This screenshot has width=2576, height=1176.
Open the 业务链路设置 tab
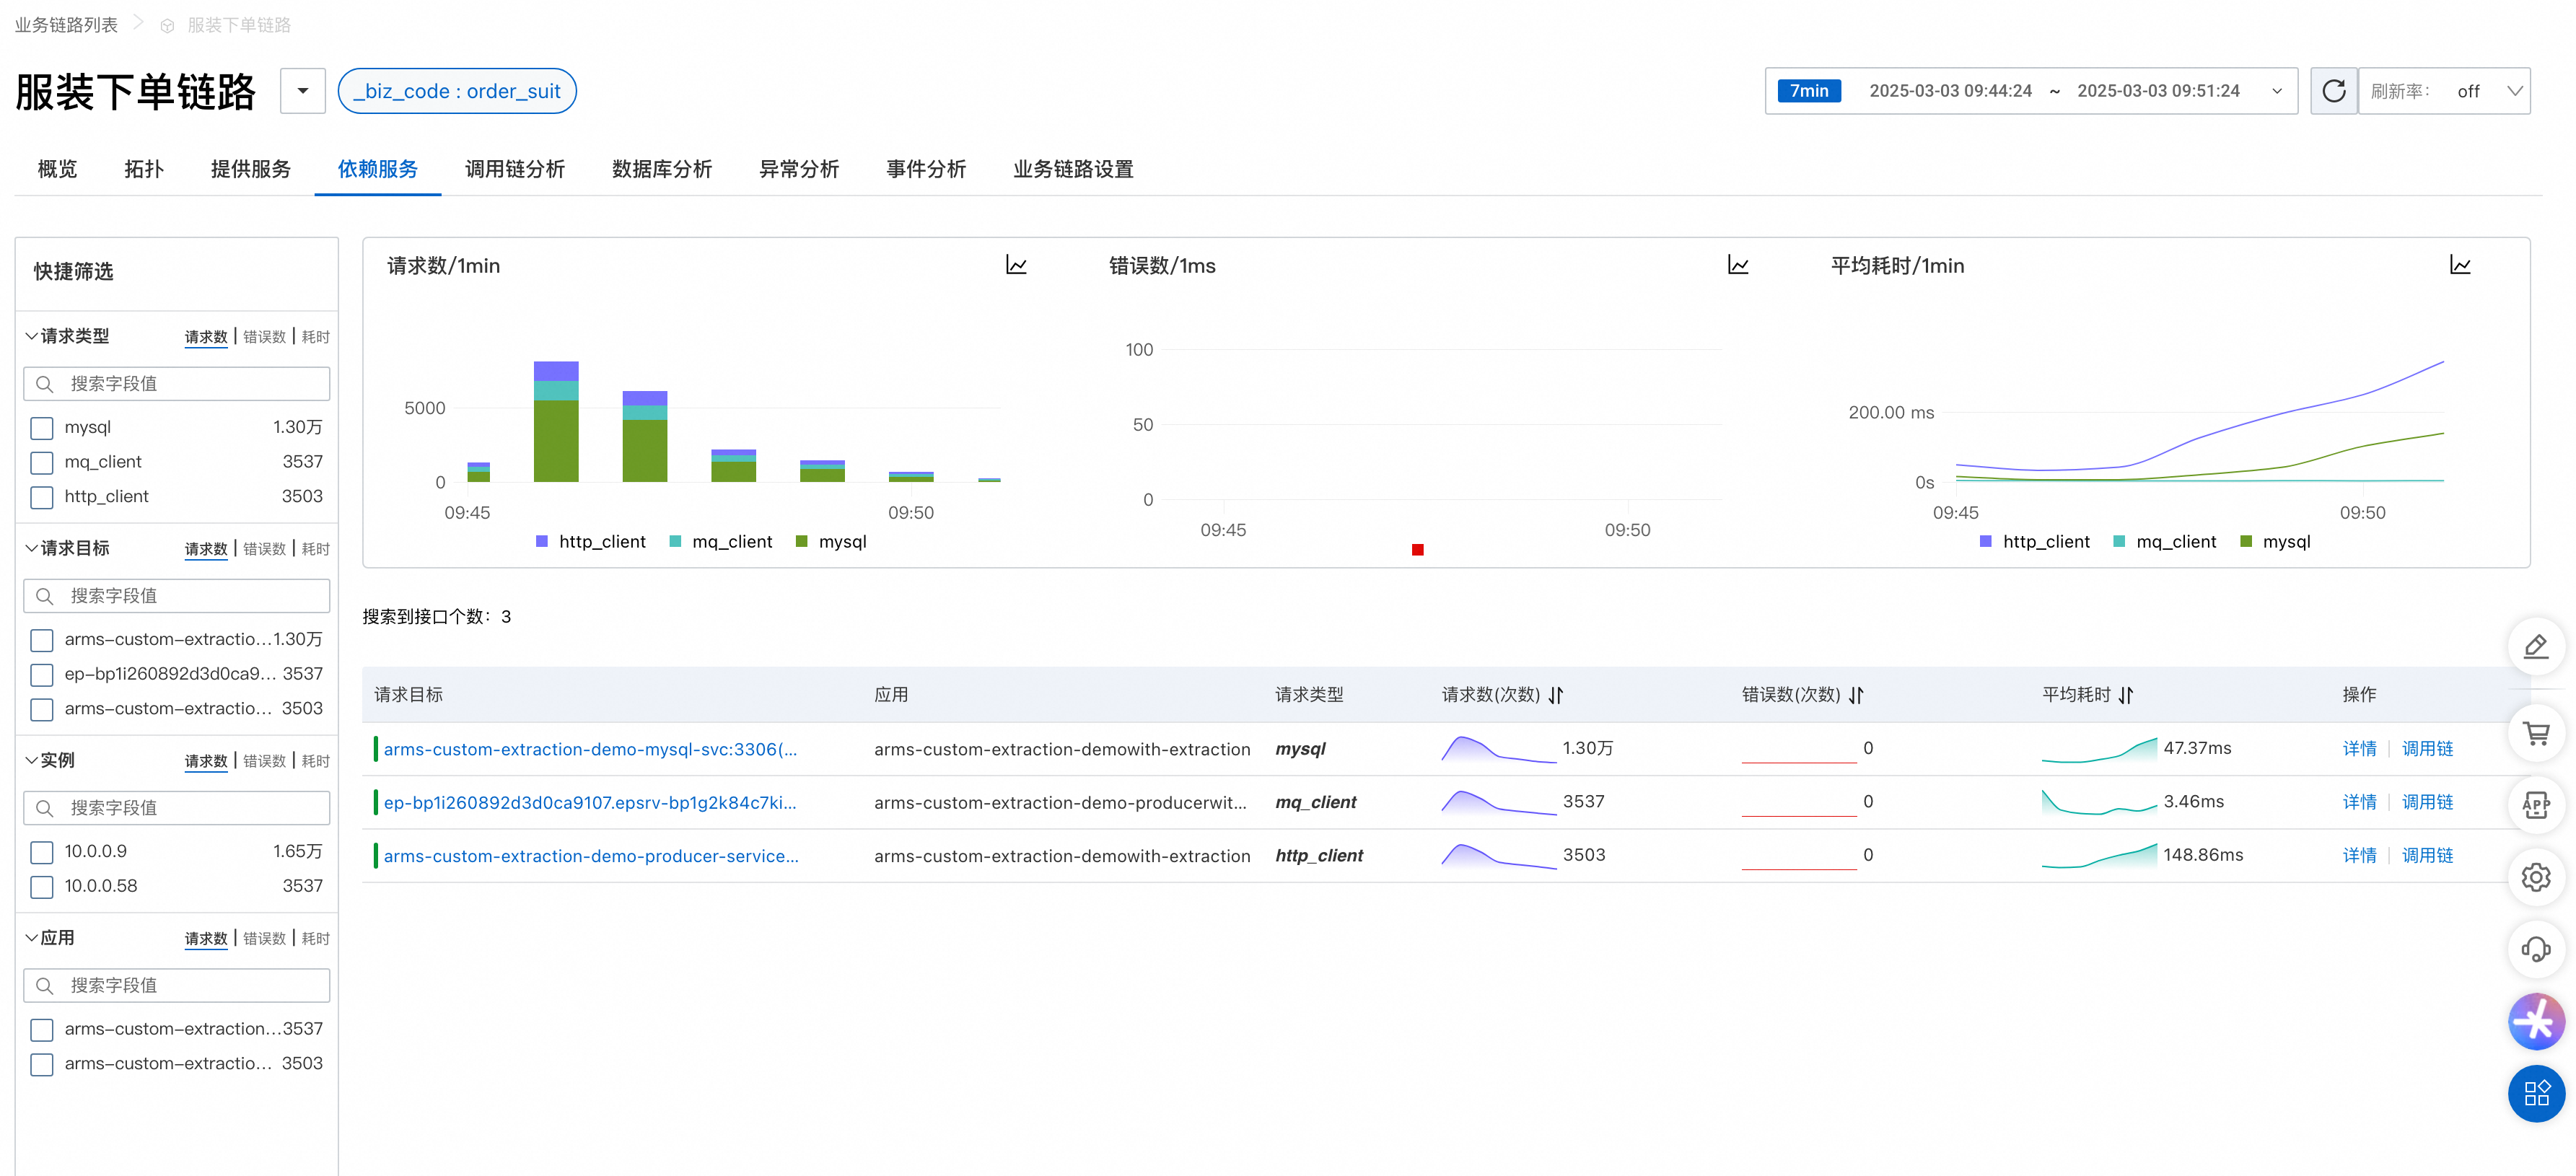(x=1073, y=169)
